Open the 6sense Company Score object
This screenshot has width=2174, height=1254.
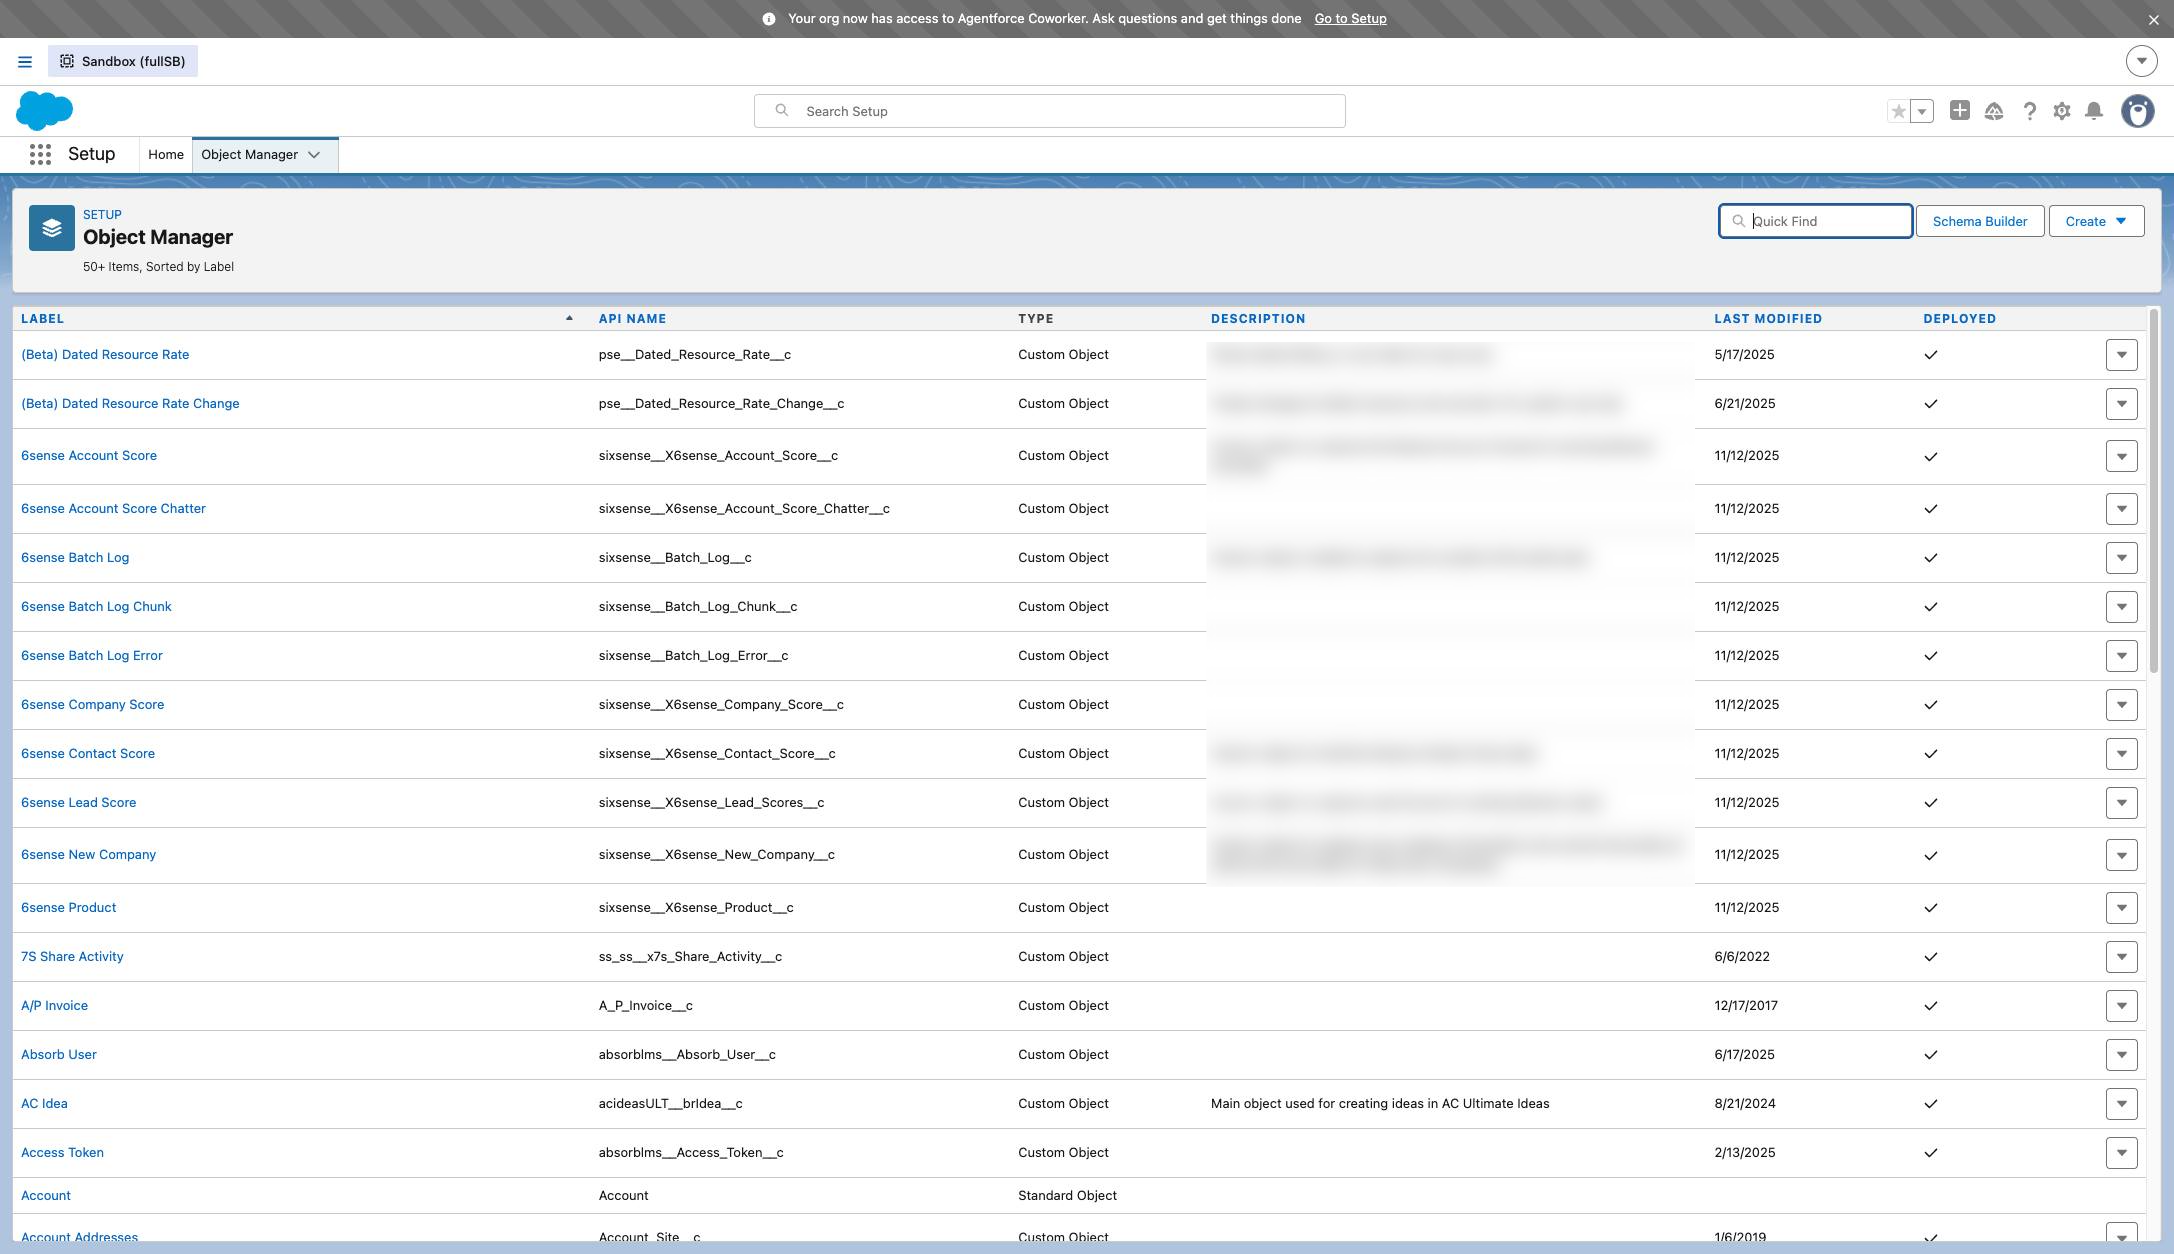92,705
